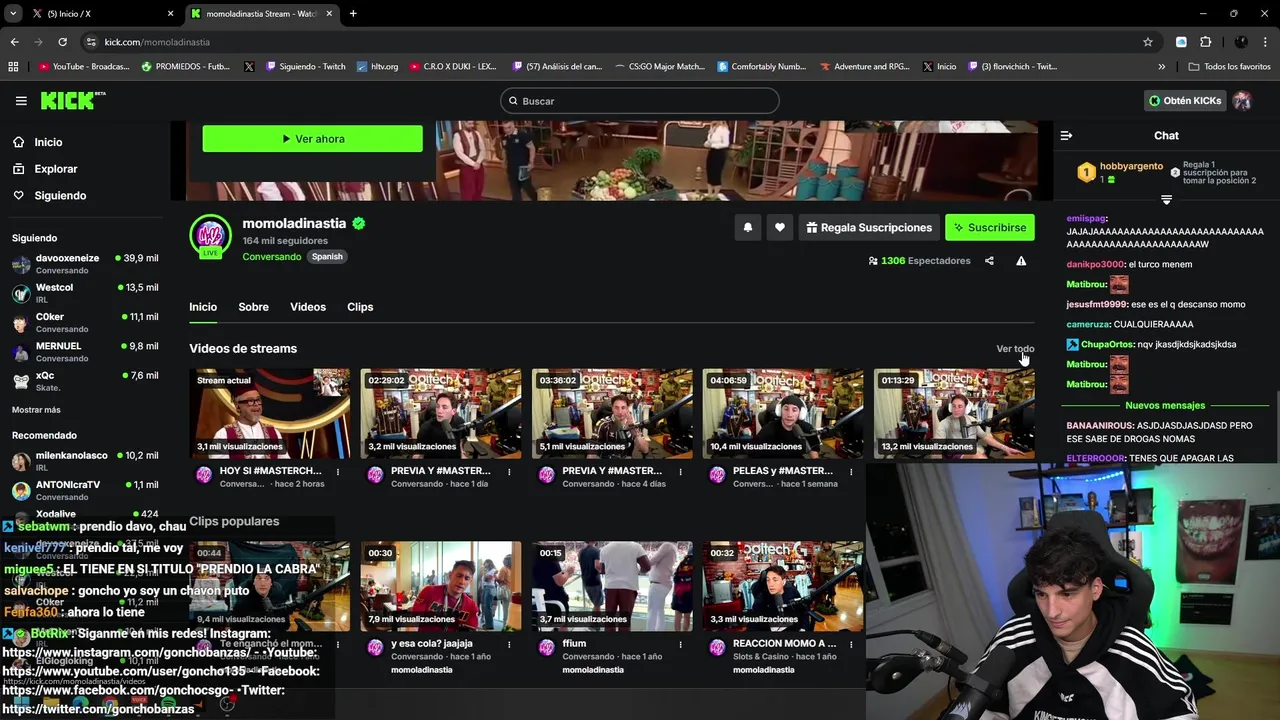Focus the Buscar search field
Screen dimensions: 1280x720
pyautogui.click(x=639, y=101)
